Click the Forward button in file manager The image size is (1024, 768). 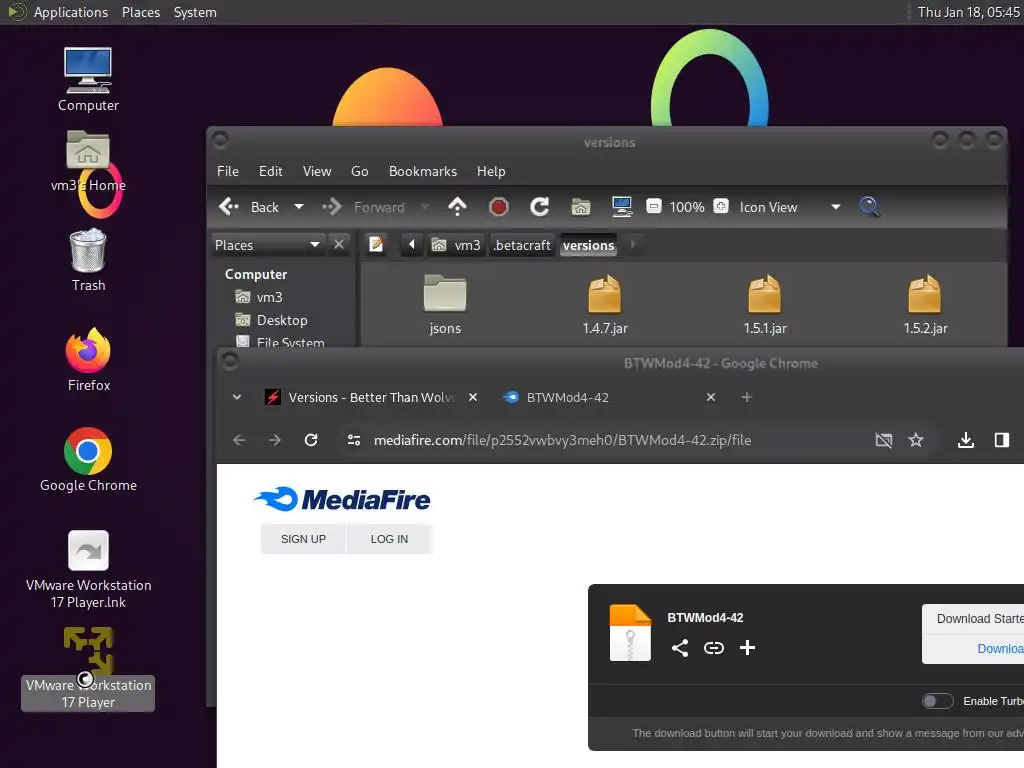click(x=364, y=207)
